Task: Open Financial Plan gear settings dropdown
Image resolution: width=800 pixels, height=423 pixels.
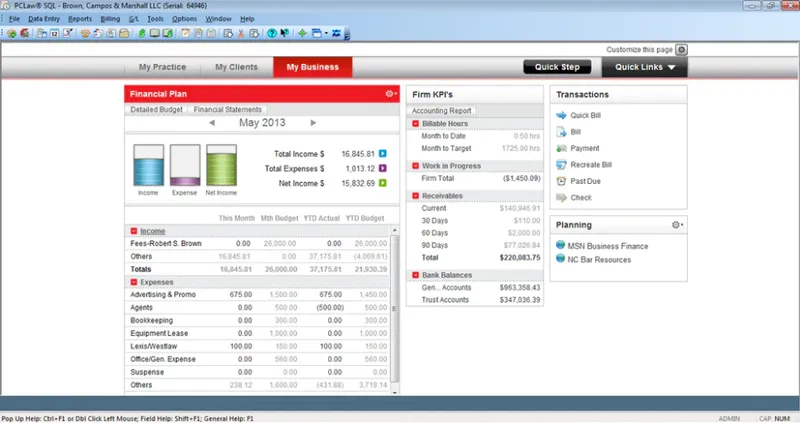Action: point(391,94)
